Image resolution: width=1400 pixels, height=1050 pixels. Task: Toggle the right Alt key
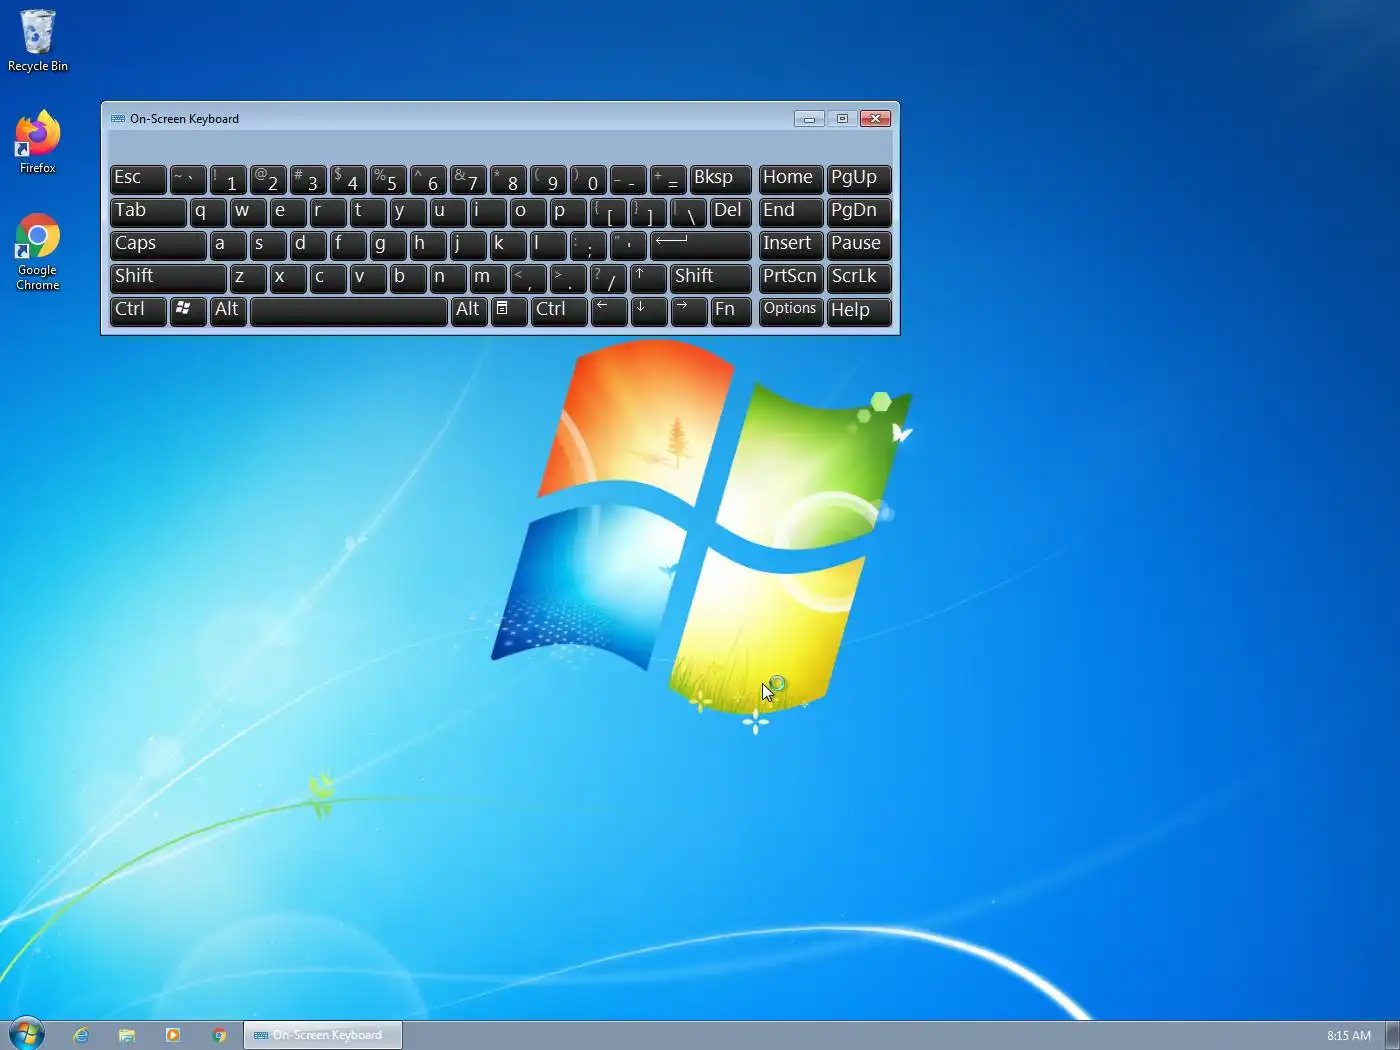tap(469, 311)
